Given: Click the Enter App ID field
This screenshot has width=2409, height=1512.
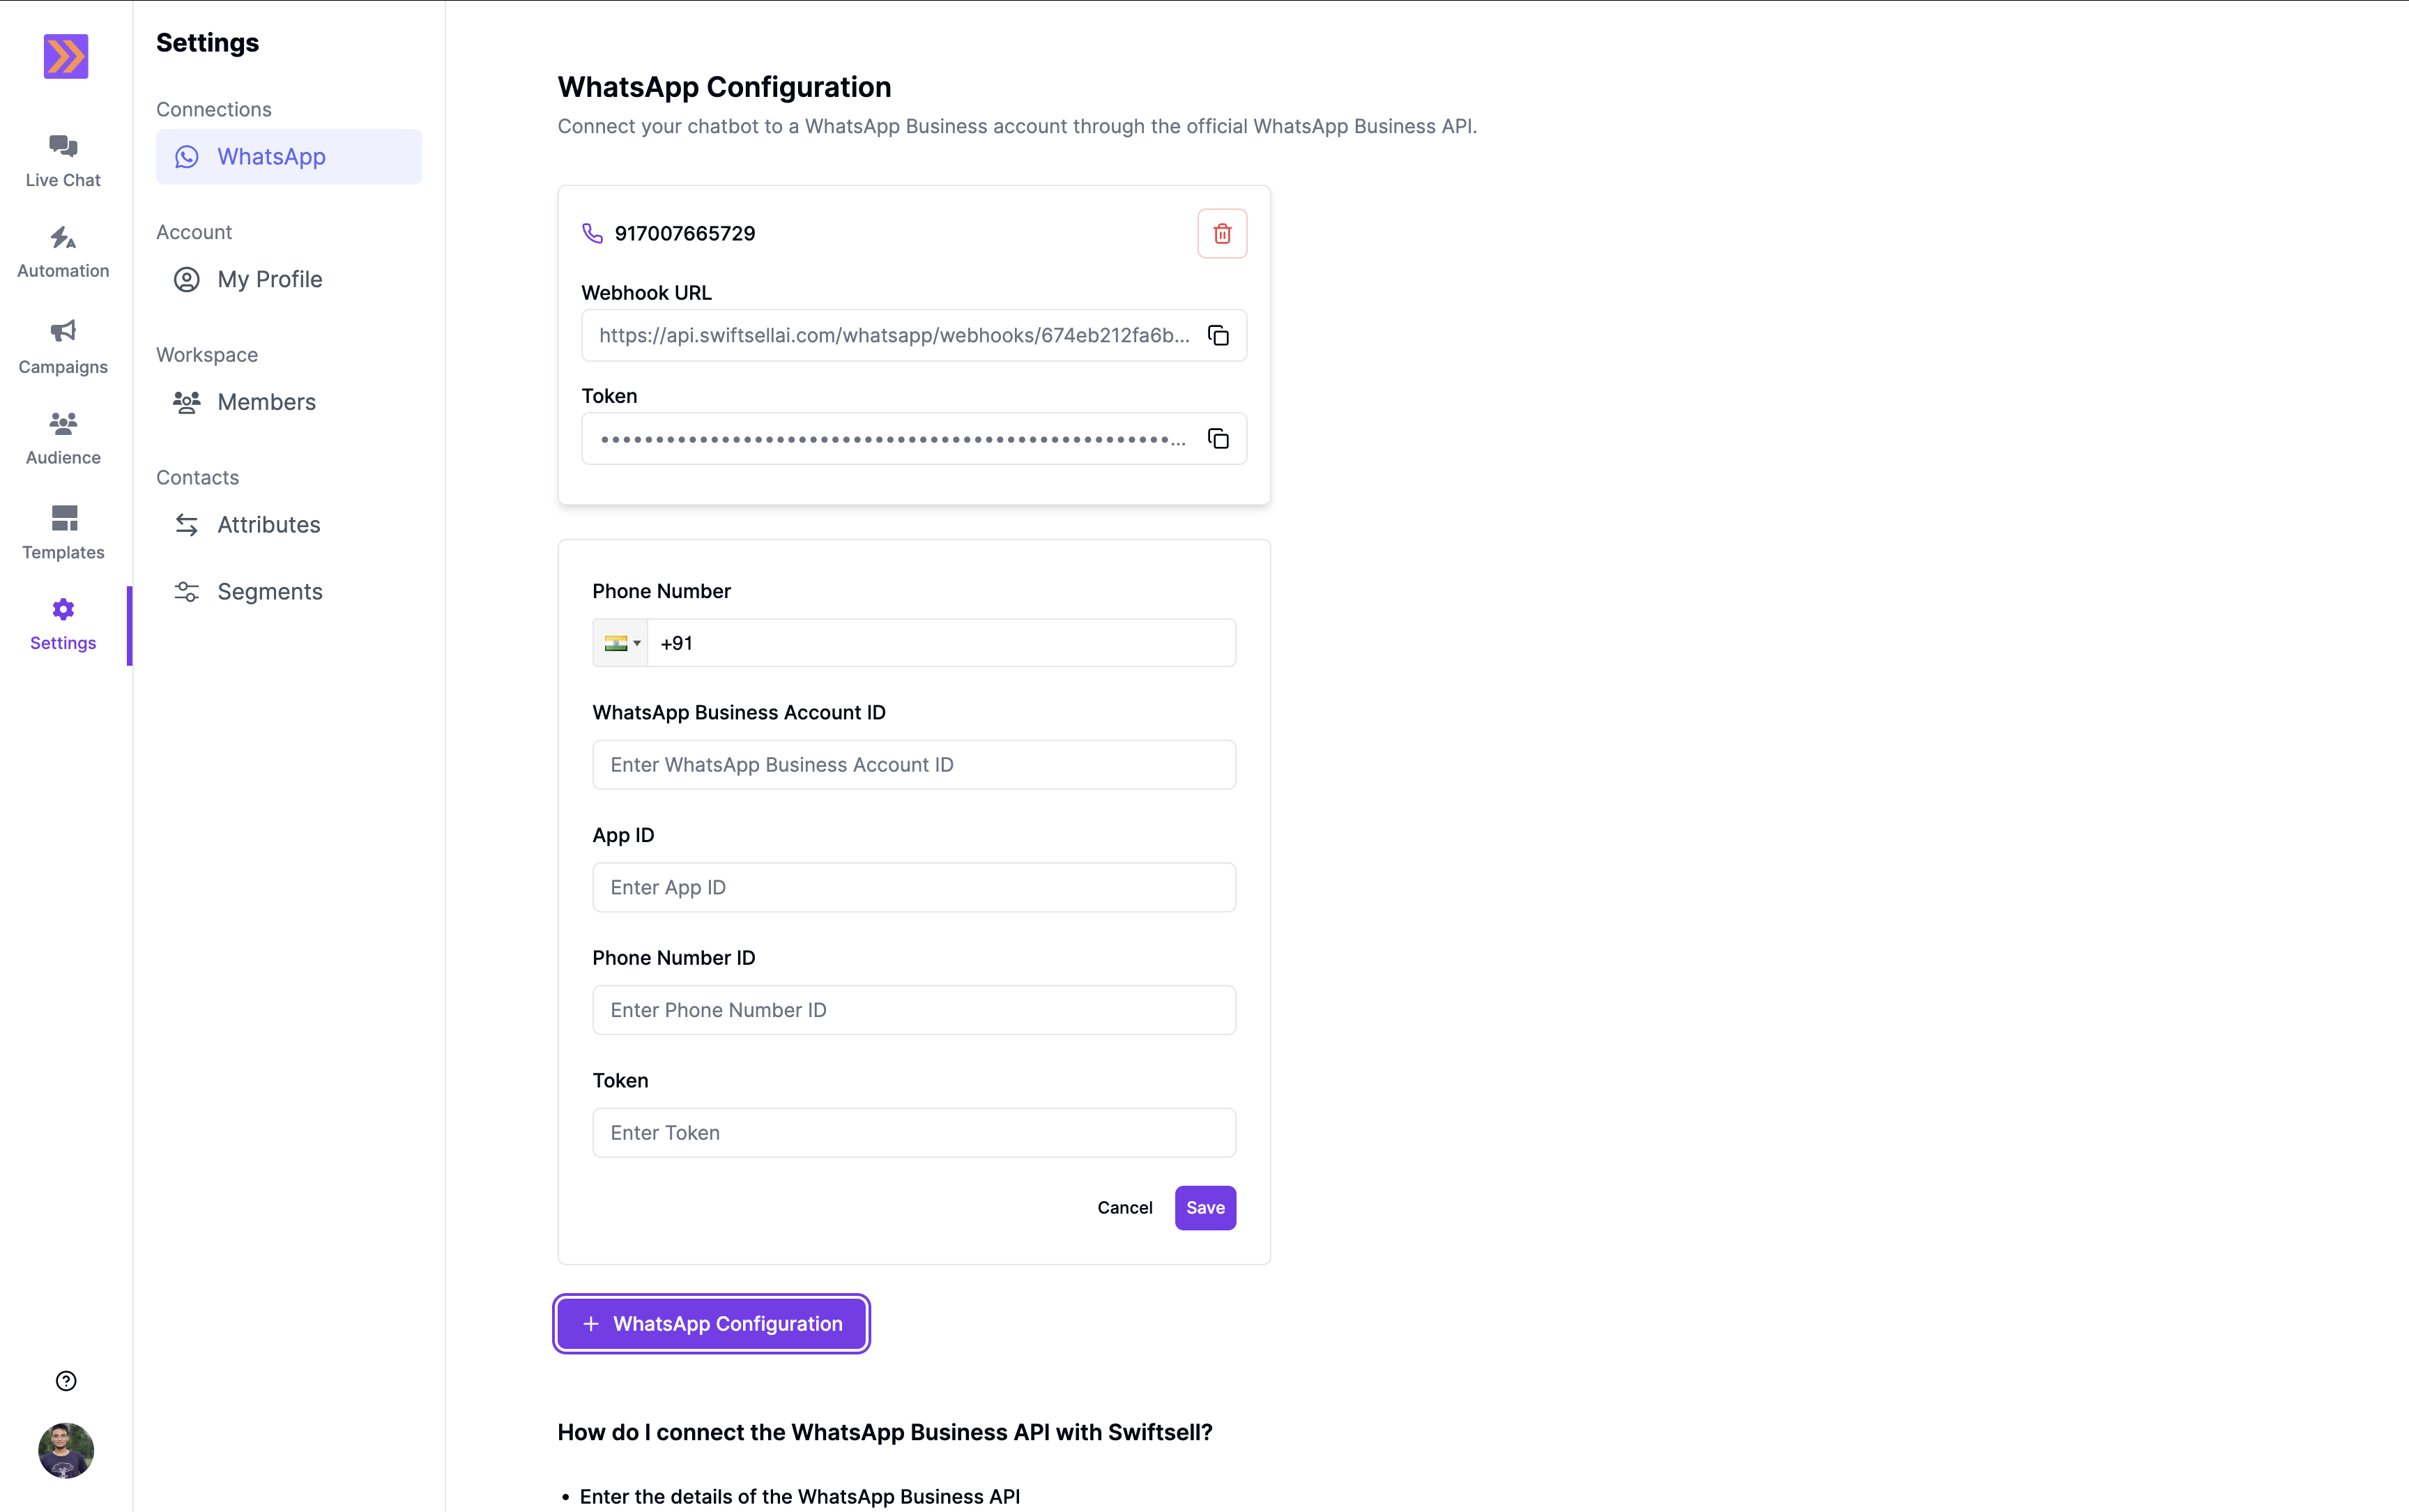Looking at the screenshot, I should pyautogui.click(x=912, y=887).
